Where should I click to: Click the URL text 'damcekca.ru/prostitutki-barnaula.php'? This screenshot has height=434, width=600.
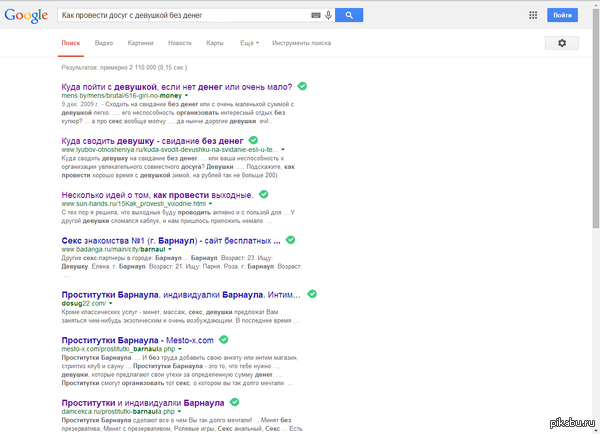pyautogui.click(x=118, y=412)
